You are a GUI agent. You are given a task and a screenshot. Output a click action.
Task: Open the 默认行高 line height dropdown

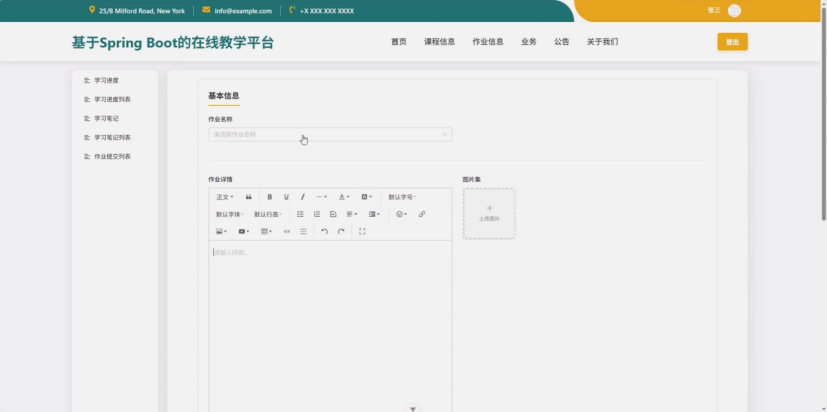point(268,214)
